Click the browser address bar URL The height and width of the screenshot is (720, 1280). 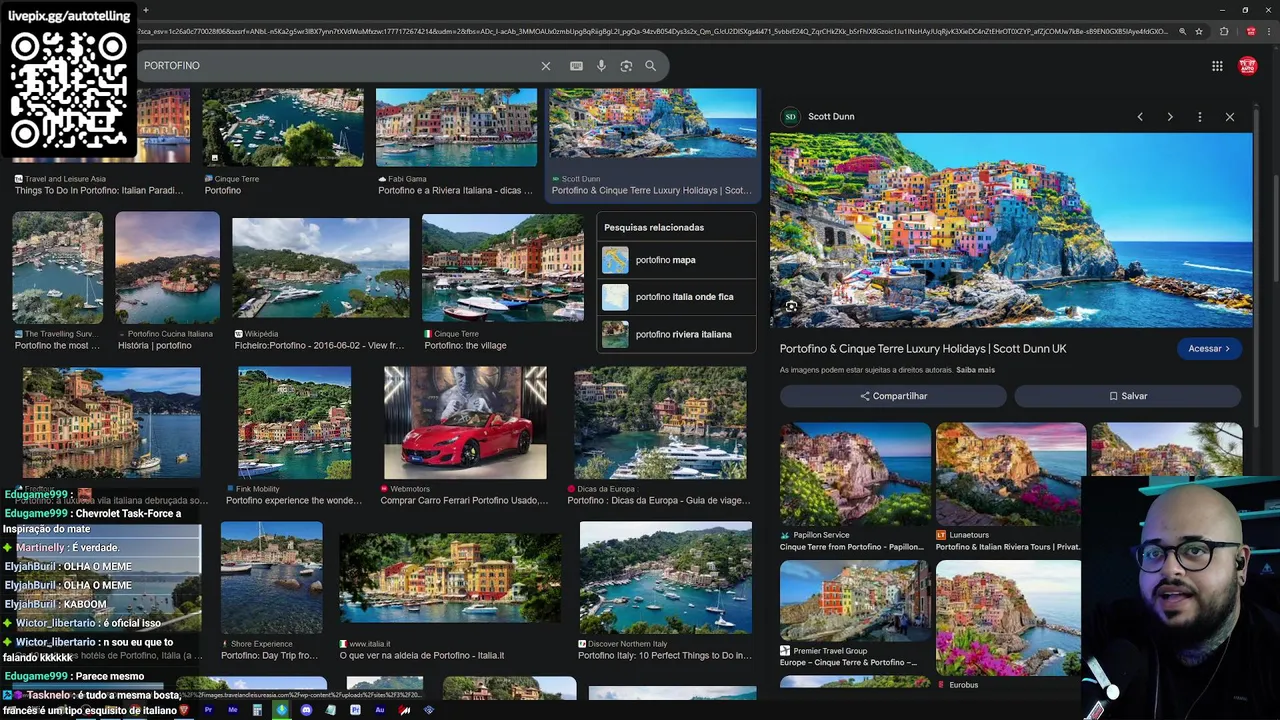pyautogui.click(x=650, y=31)
